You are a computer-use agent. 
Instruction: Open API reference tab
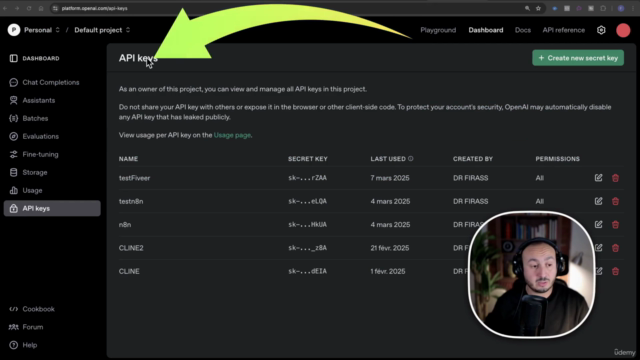click(x=563, y=30)
